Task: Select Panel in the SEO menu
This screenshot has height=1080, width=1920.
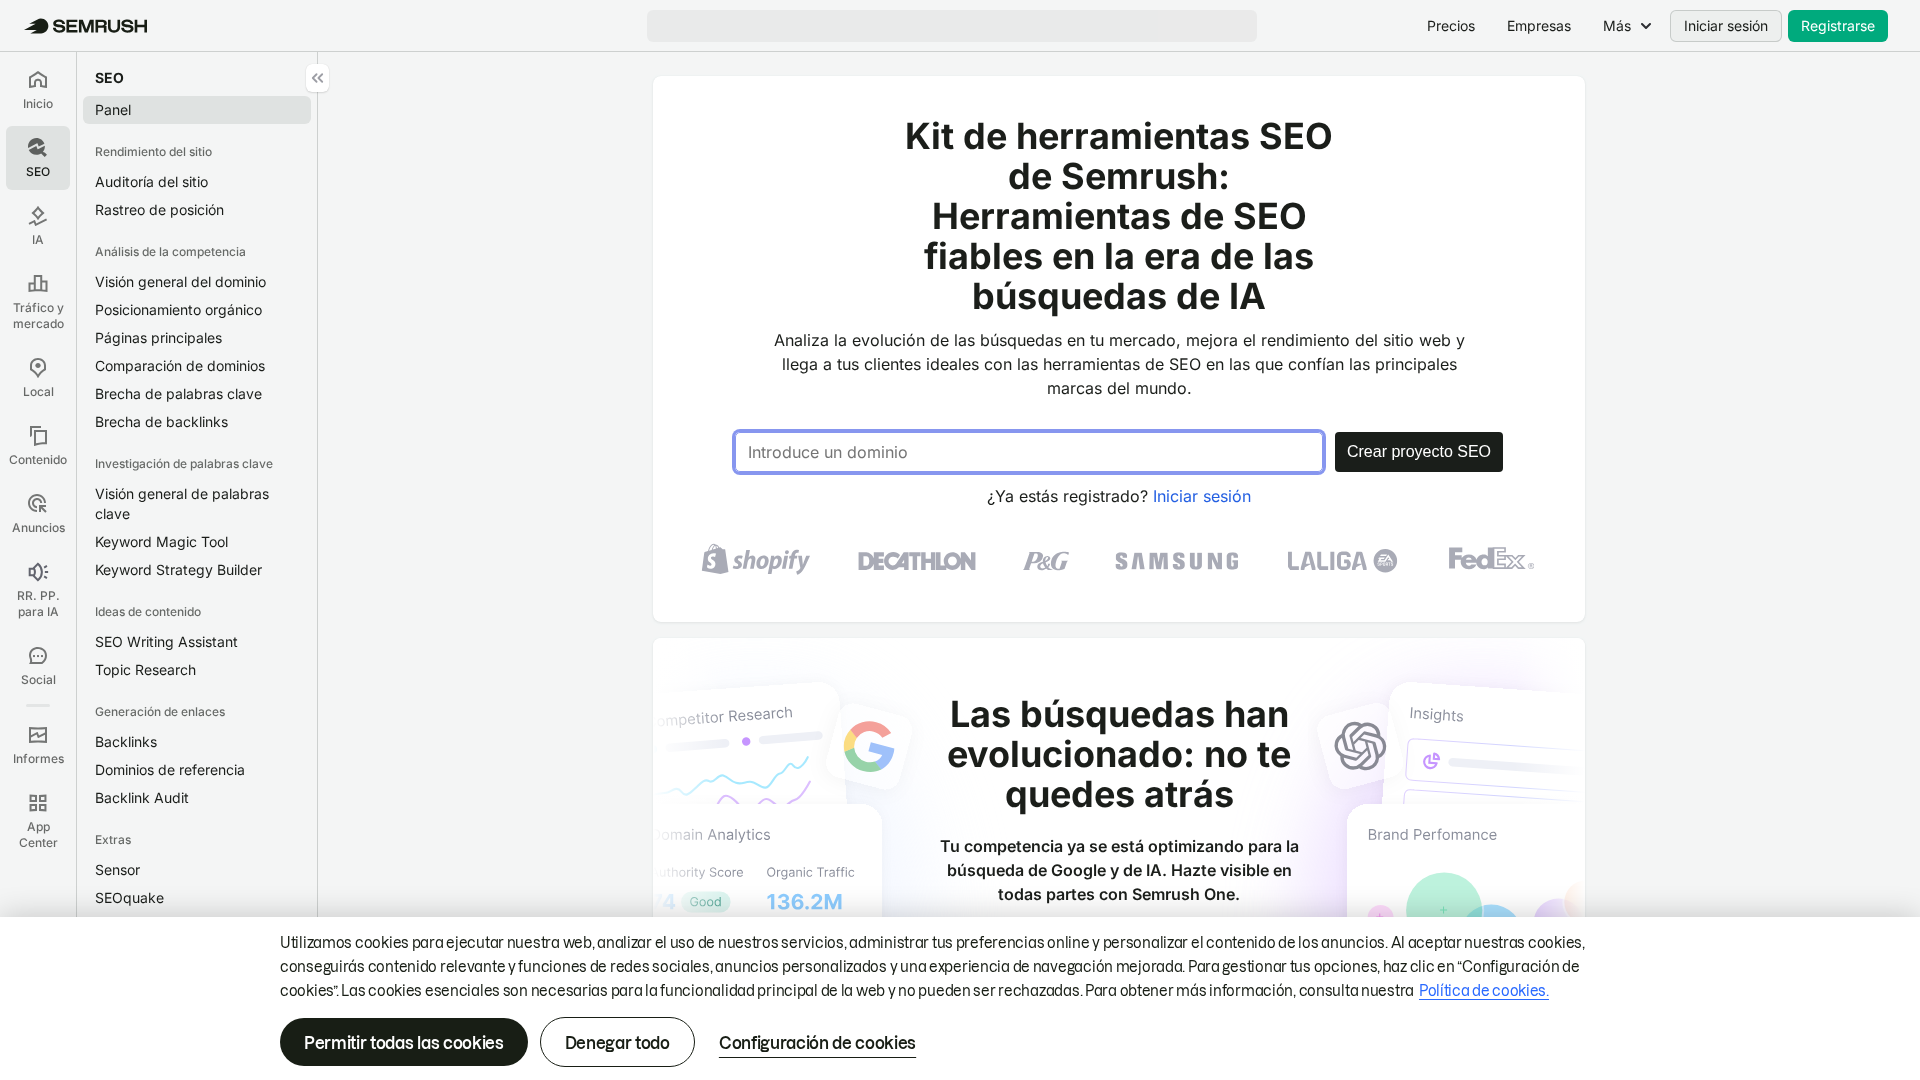Action: click(x=197, y=110)
